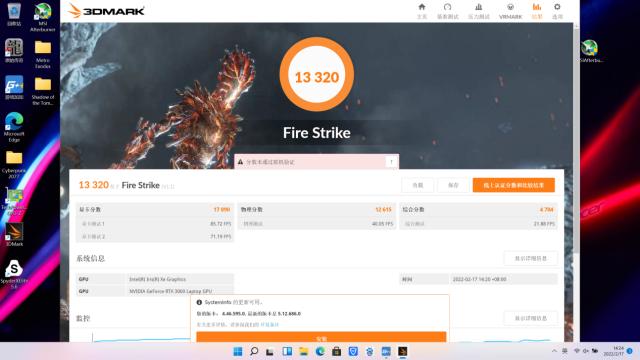Screen dimensions: 640x360
Task: Click the Save button beside orange button
Action: (453, 185)
